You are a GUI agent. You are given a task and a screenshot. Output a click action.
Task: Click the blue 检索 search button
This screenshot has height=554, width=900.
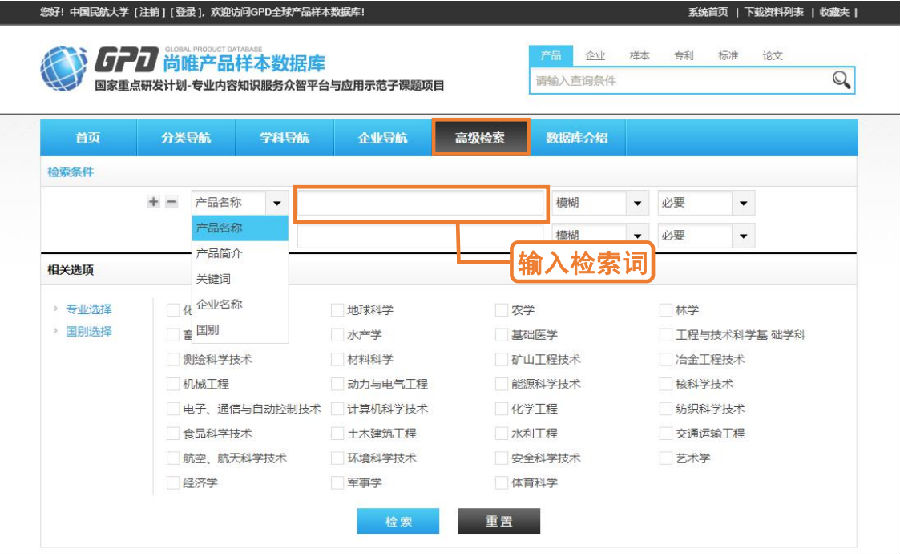tap(398, 521)
